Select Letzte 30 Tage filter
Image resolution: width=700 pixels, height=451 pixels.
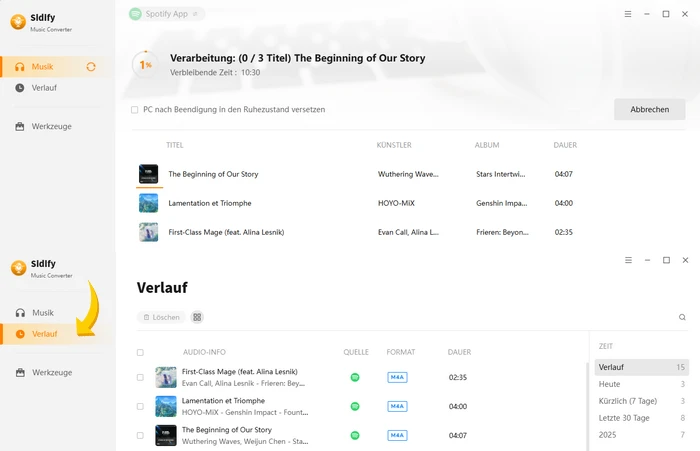tap(642, 418)
